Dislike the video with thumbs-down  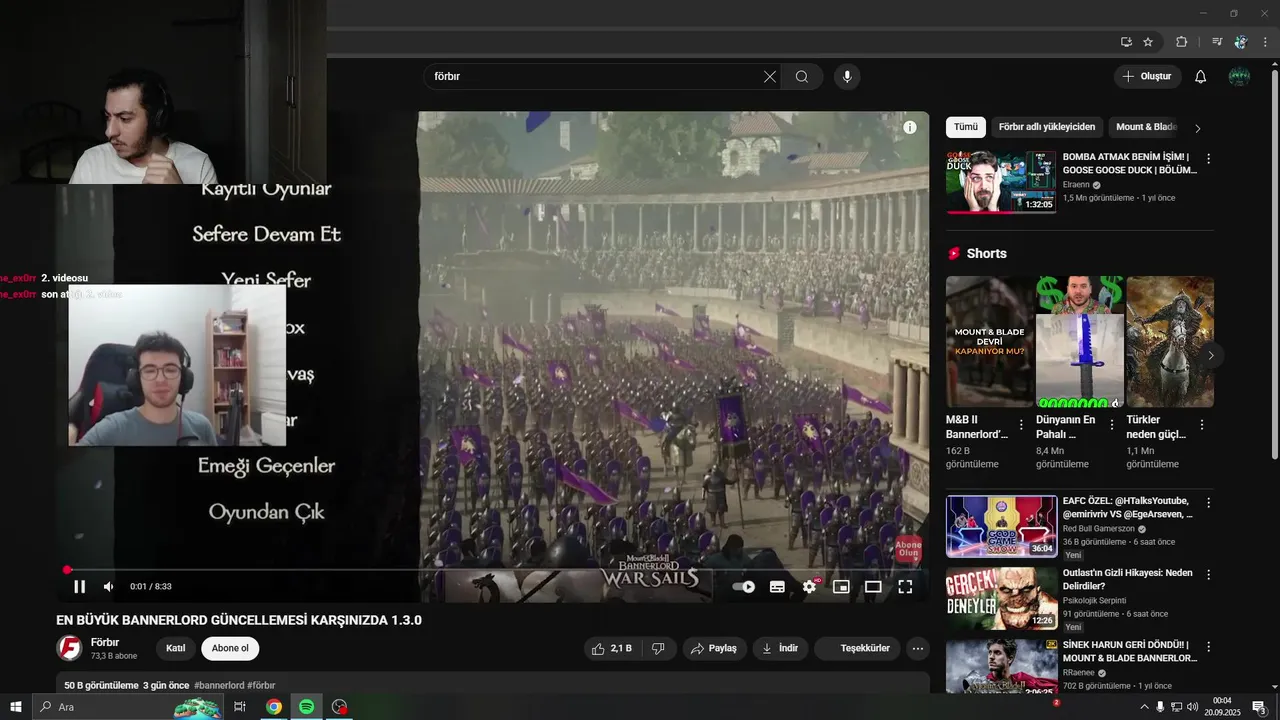658,648
